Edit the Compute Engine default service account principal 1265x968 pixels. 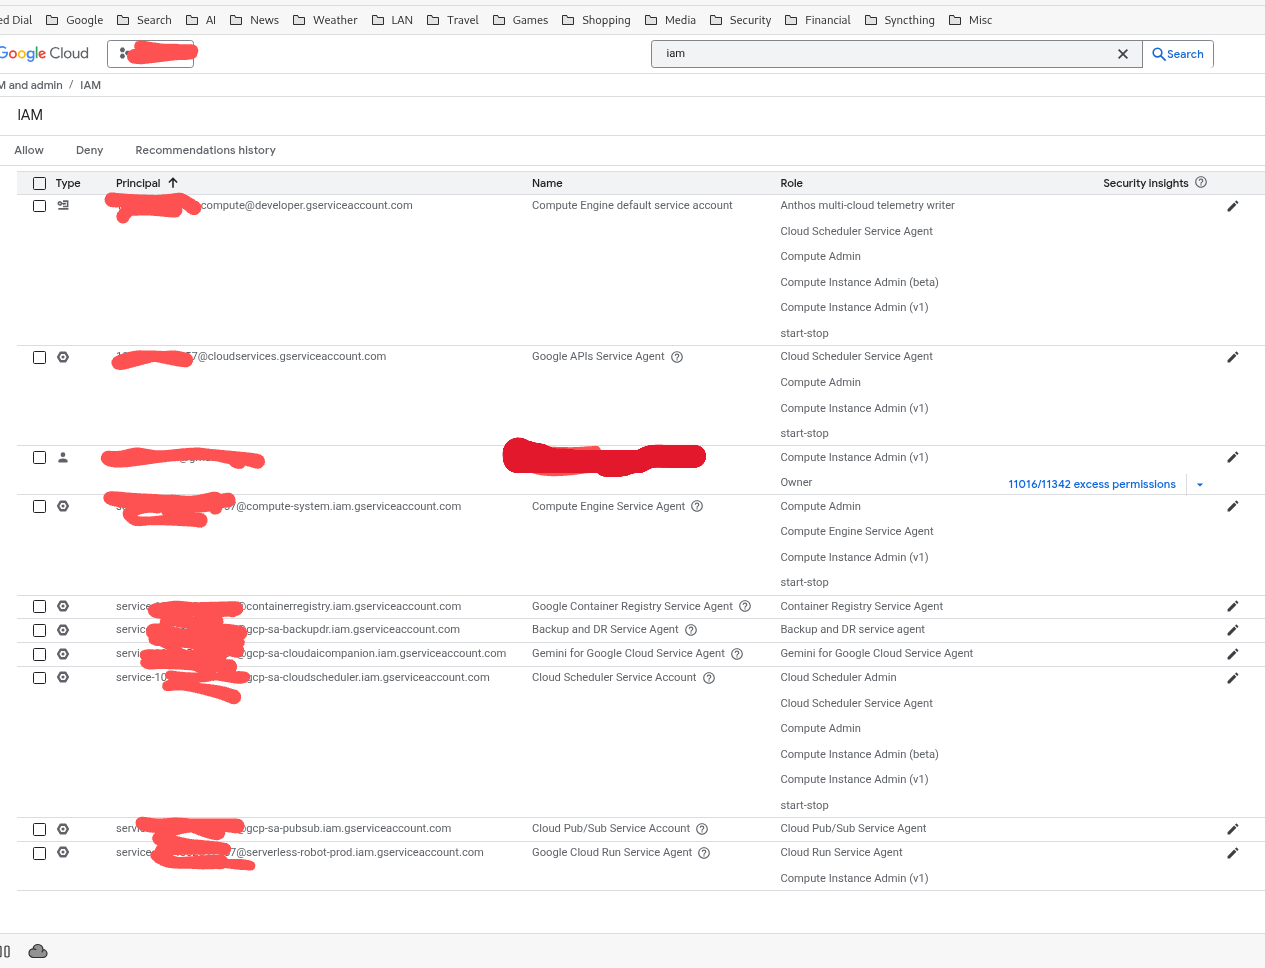click(x=1232, y=206)
